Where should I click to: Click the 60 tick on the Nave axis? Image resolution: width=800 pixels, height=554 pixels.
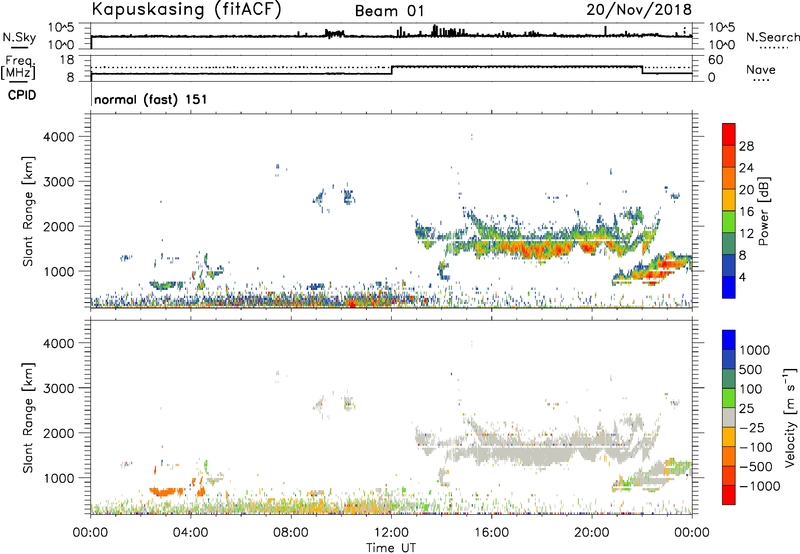[716, 60]
